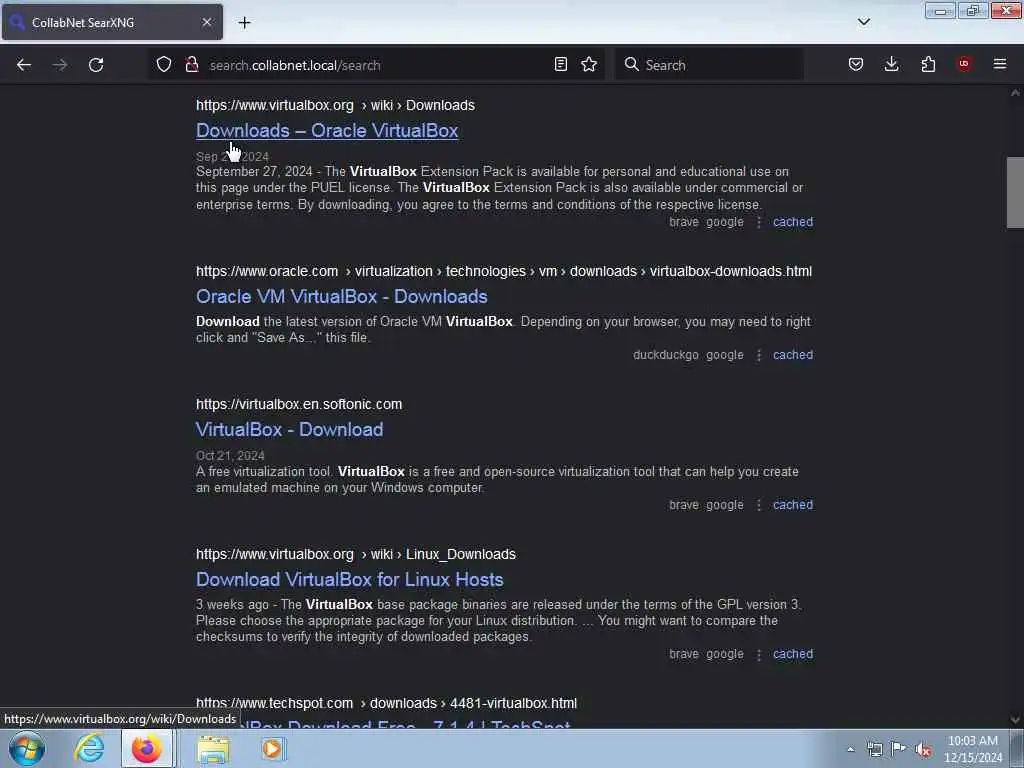The width and height of the screenshot is (1024, 768).
Task: Click the page vertical scrollbar thumb
Action: [x=1015, y=193]
